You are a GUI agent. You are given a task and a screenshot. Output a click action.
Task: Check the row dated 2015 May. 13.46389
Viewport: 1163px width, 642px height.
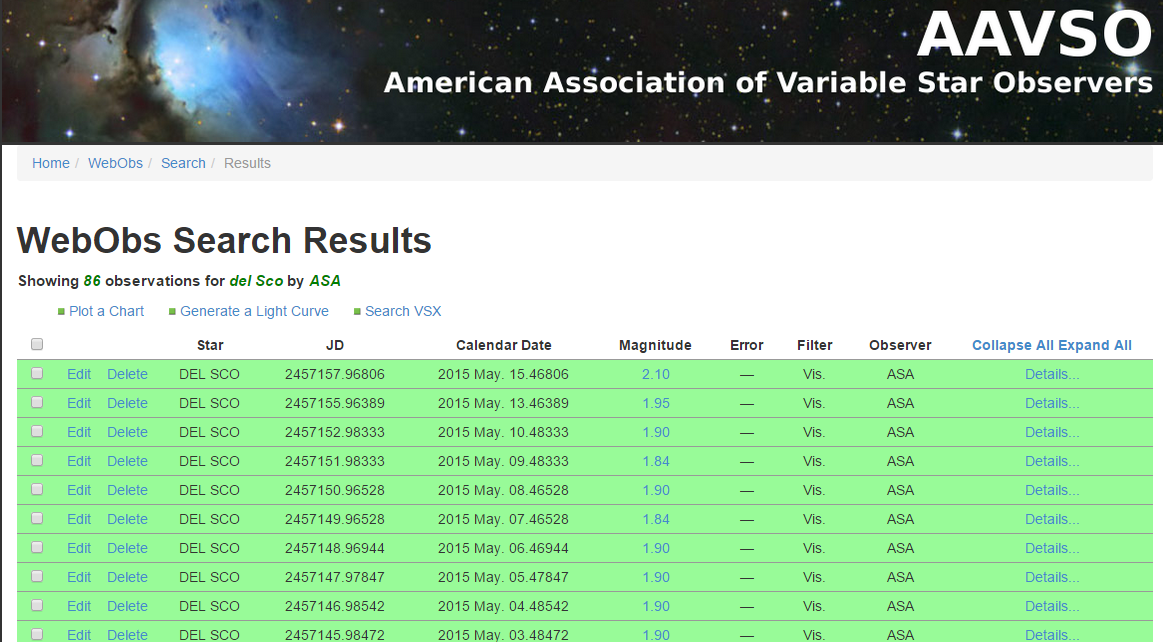click(37, 403)
